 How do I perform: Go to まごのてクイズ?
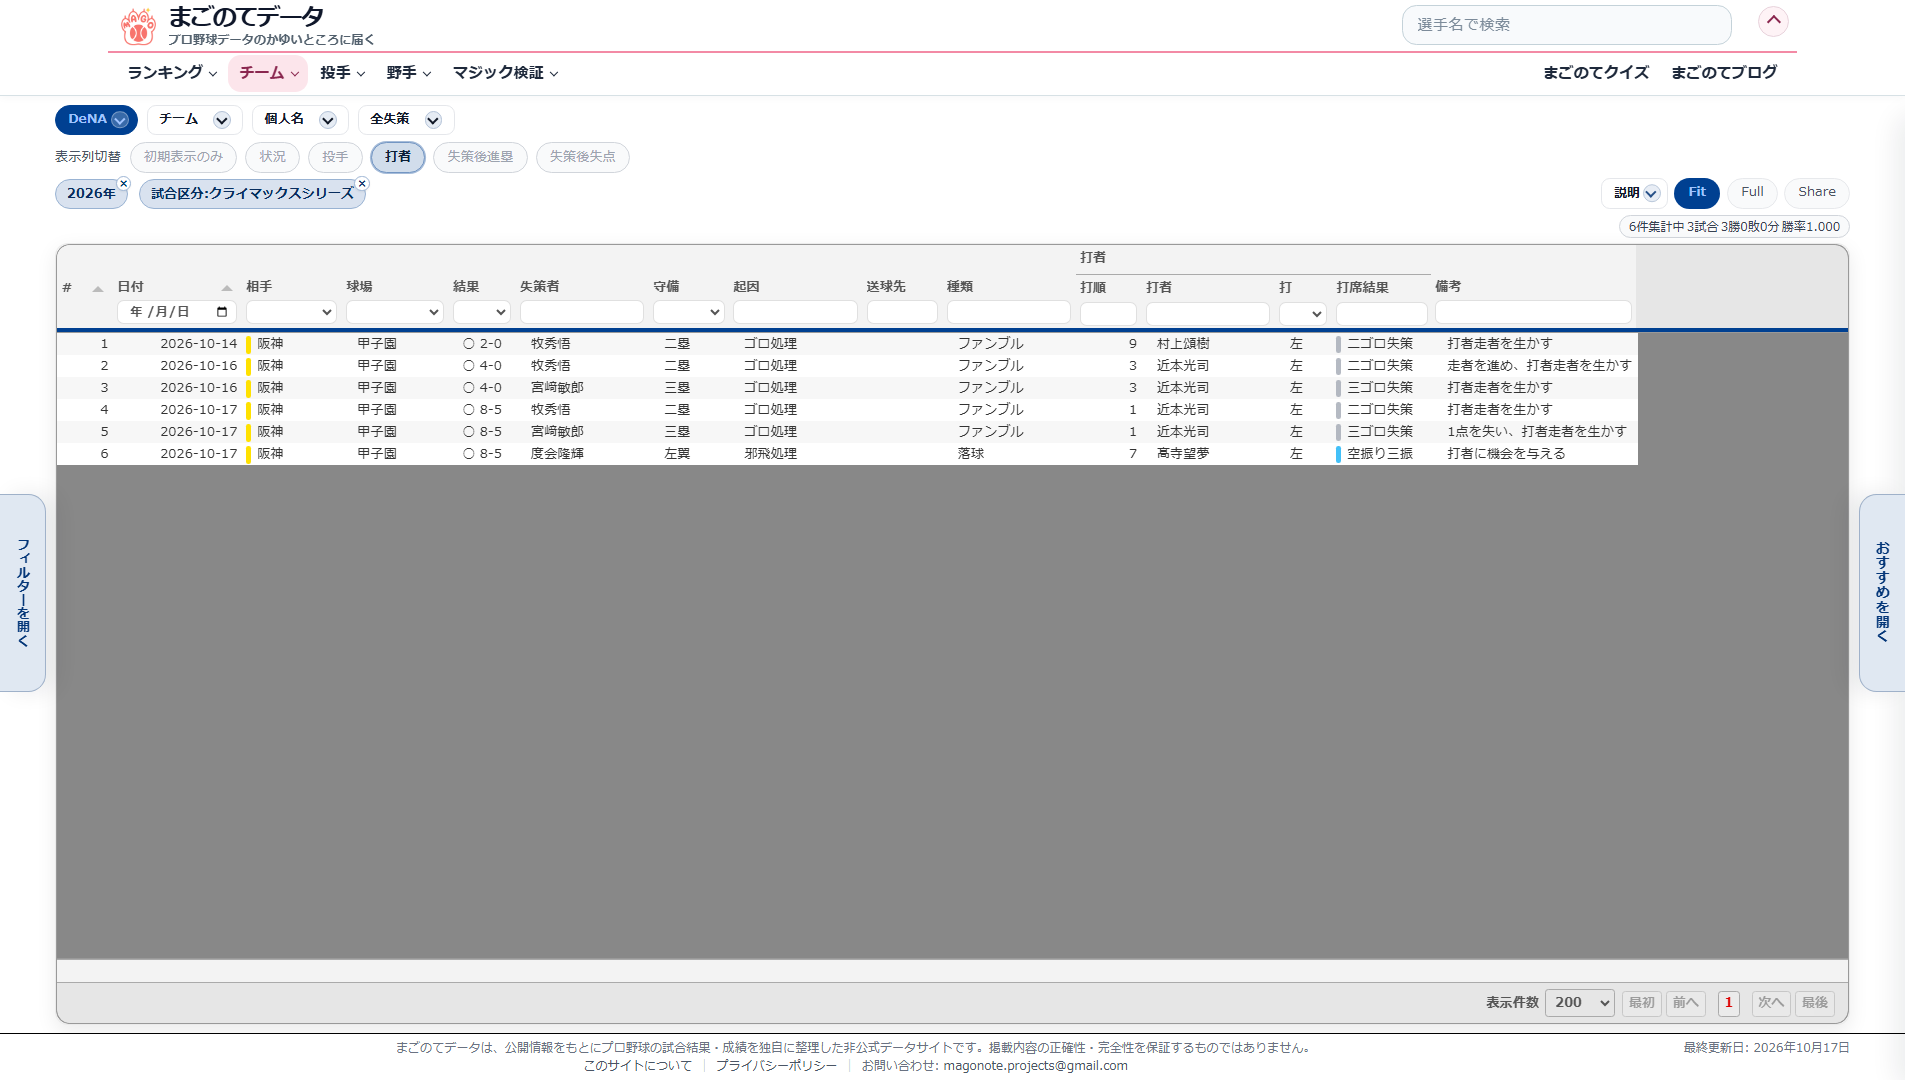1595,72
